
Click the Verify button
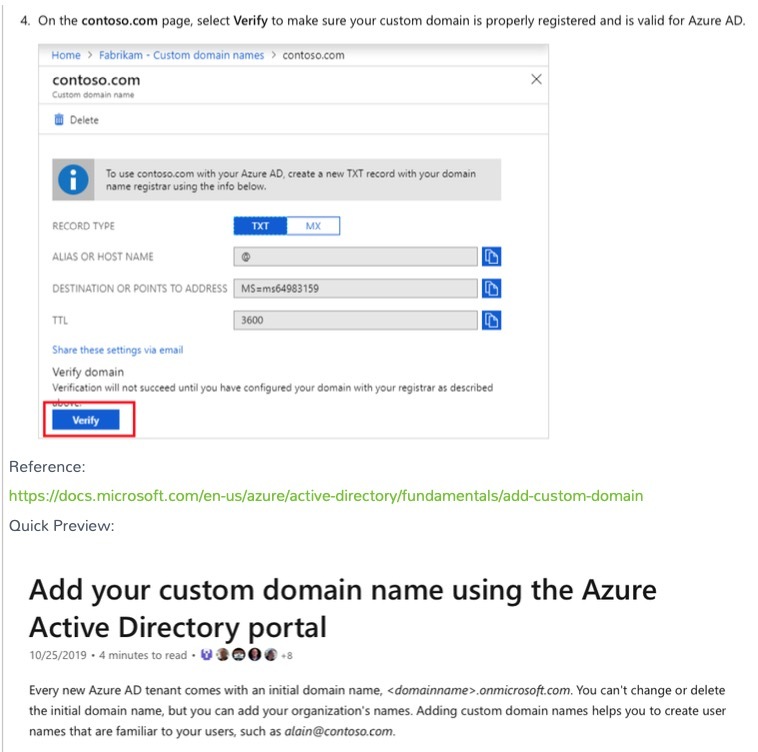(86, 419)
